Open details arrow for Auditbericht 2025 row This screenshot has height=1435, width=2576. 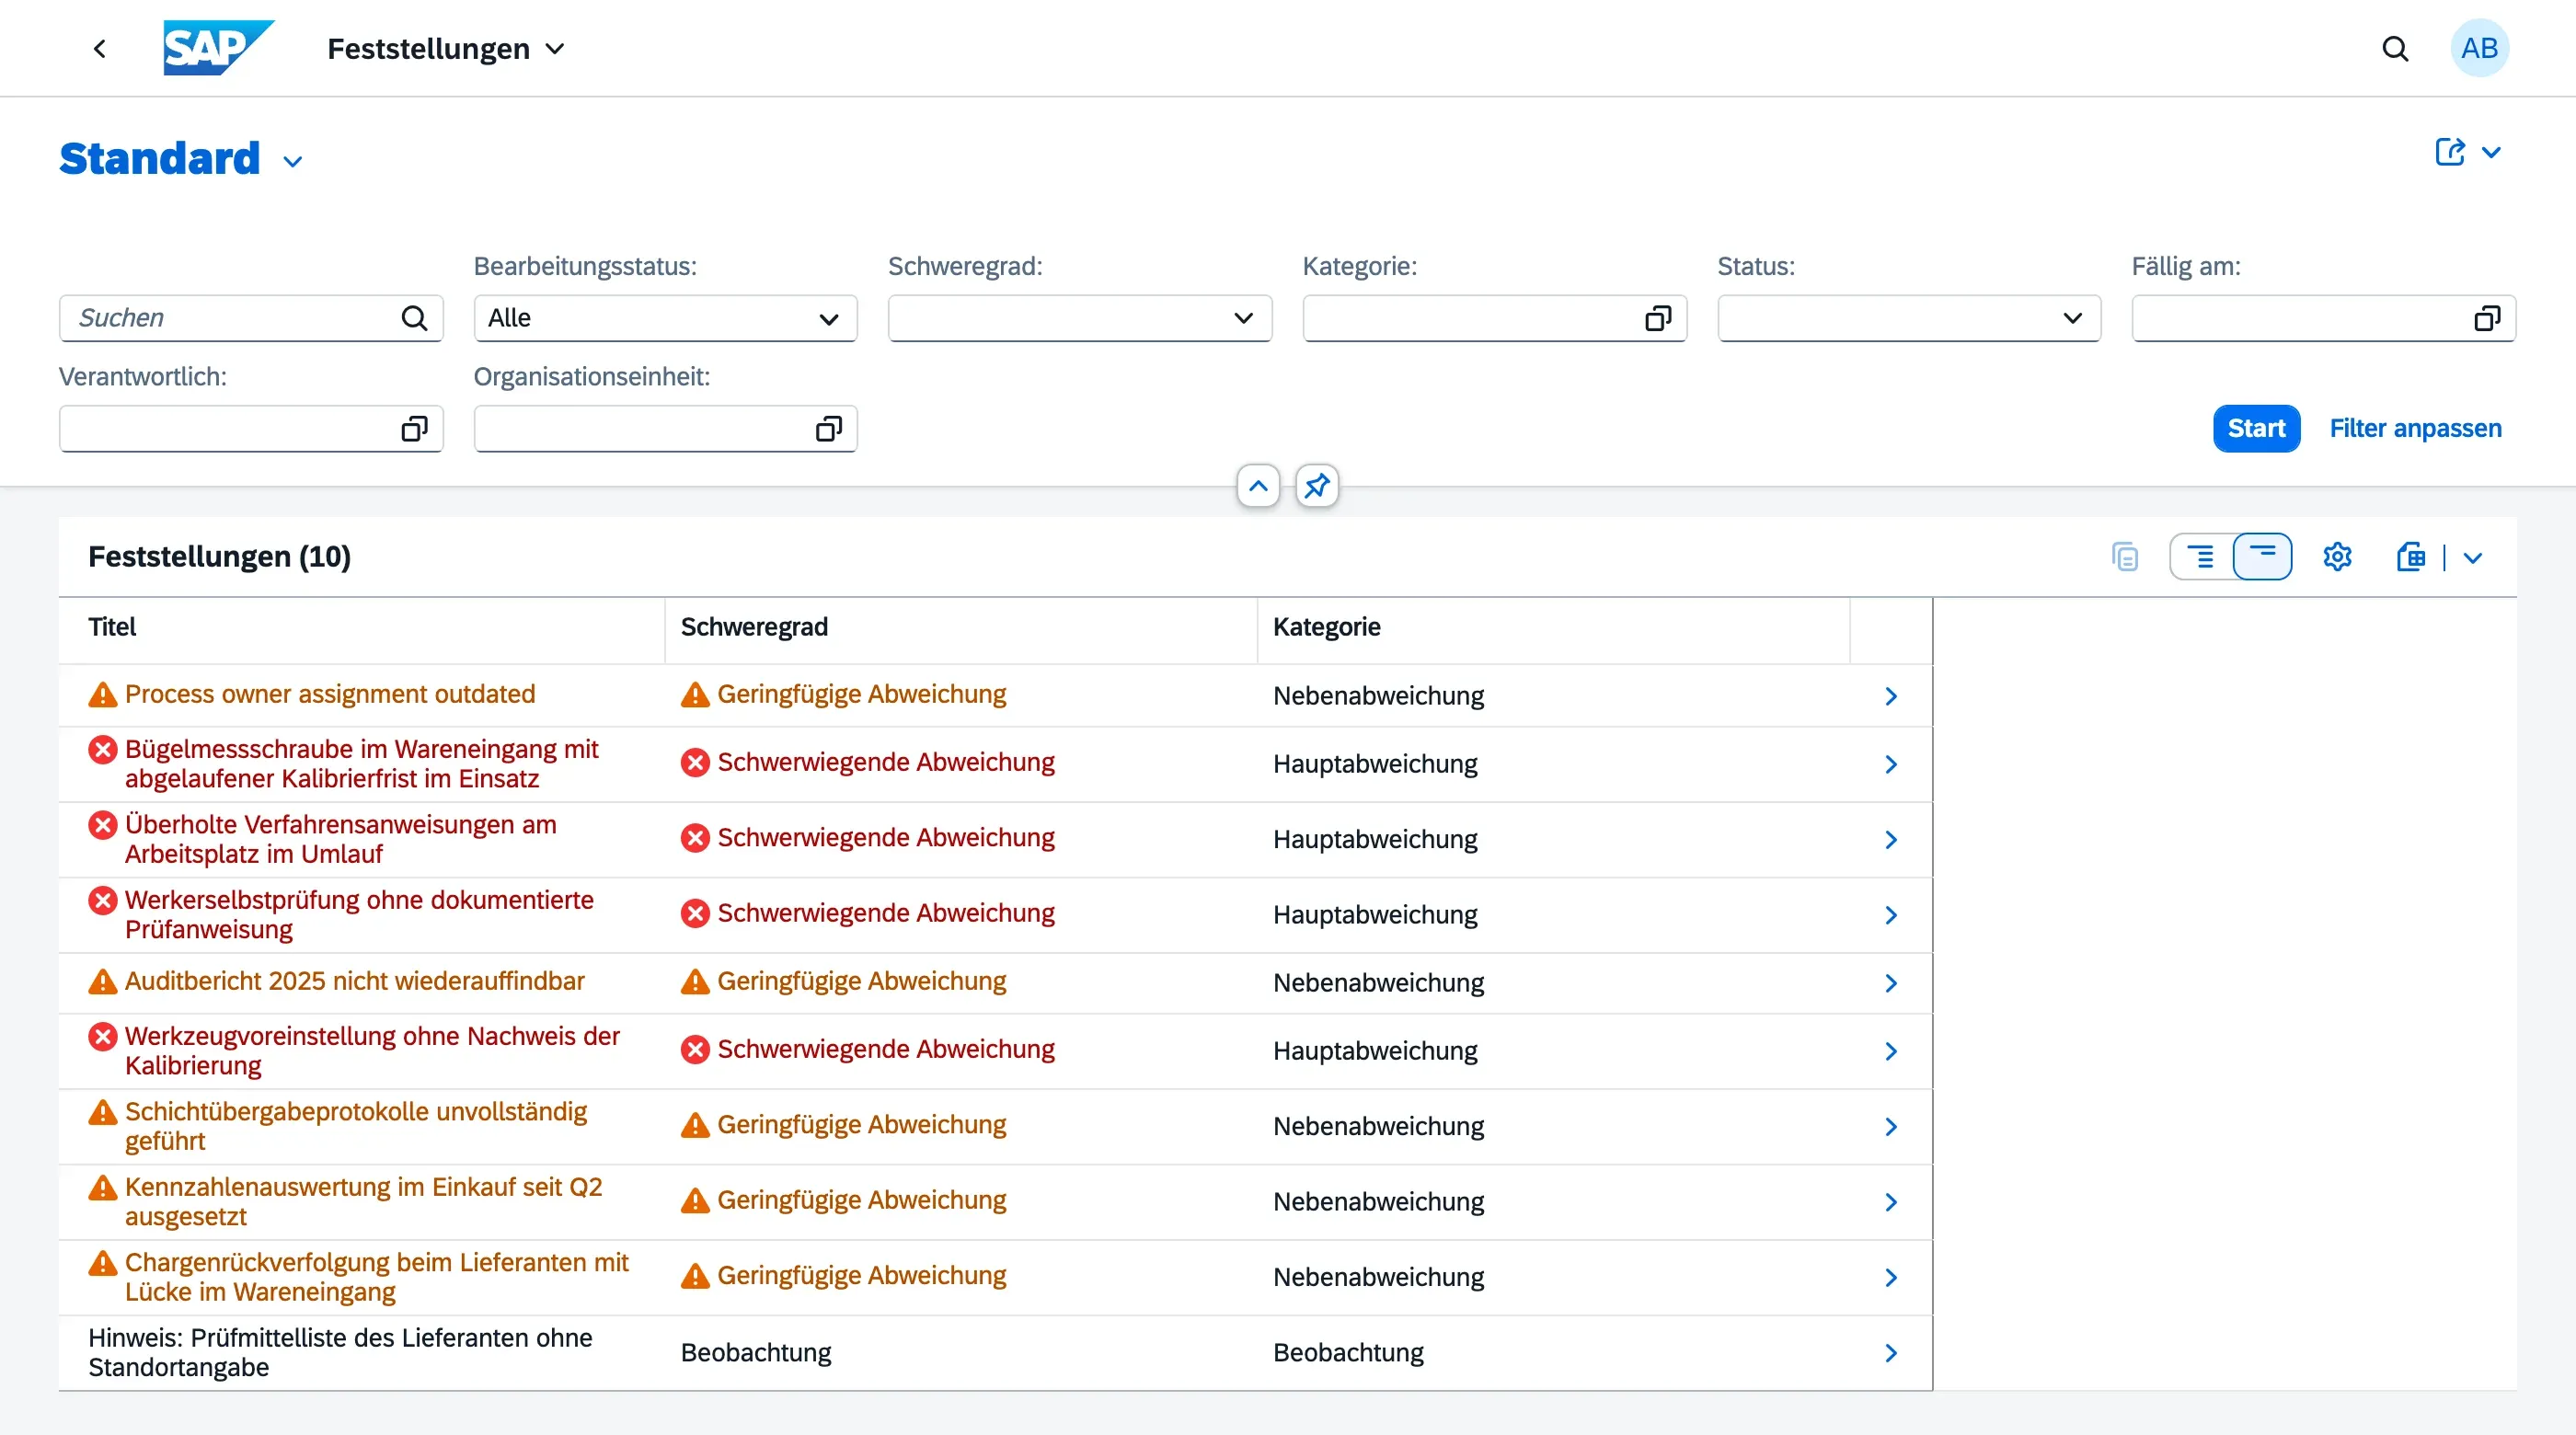(1890, 983)
